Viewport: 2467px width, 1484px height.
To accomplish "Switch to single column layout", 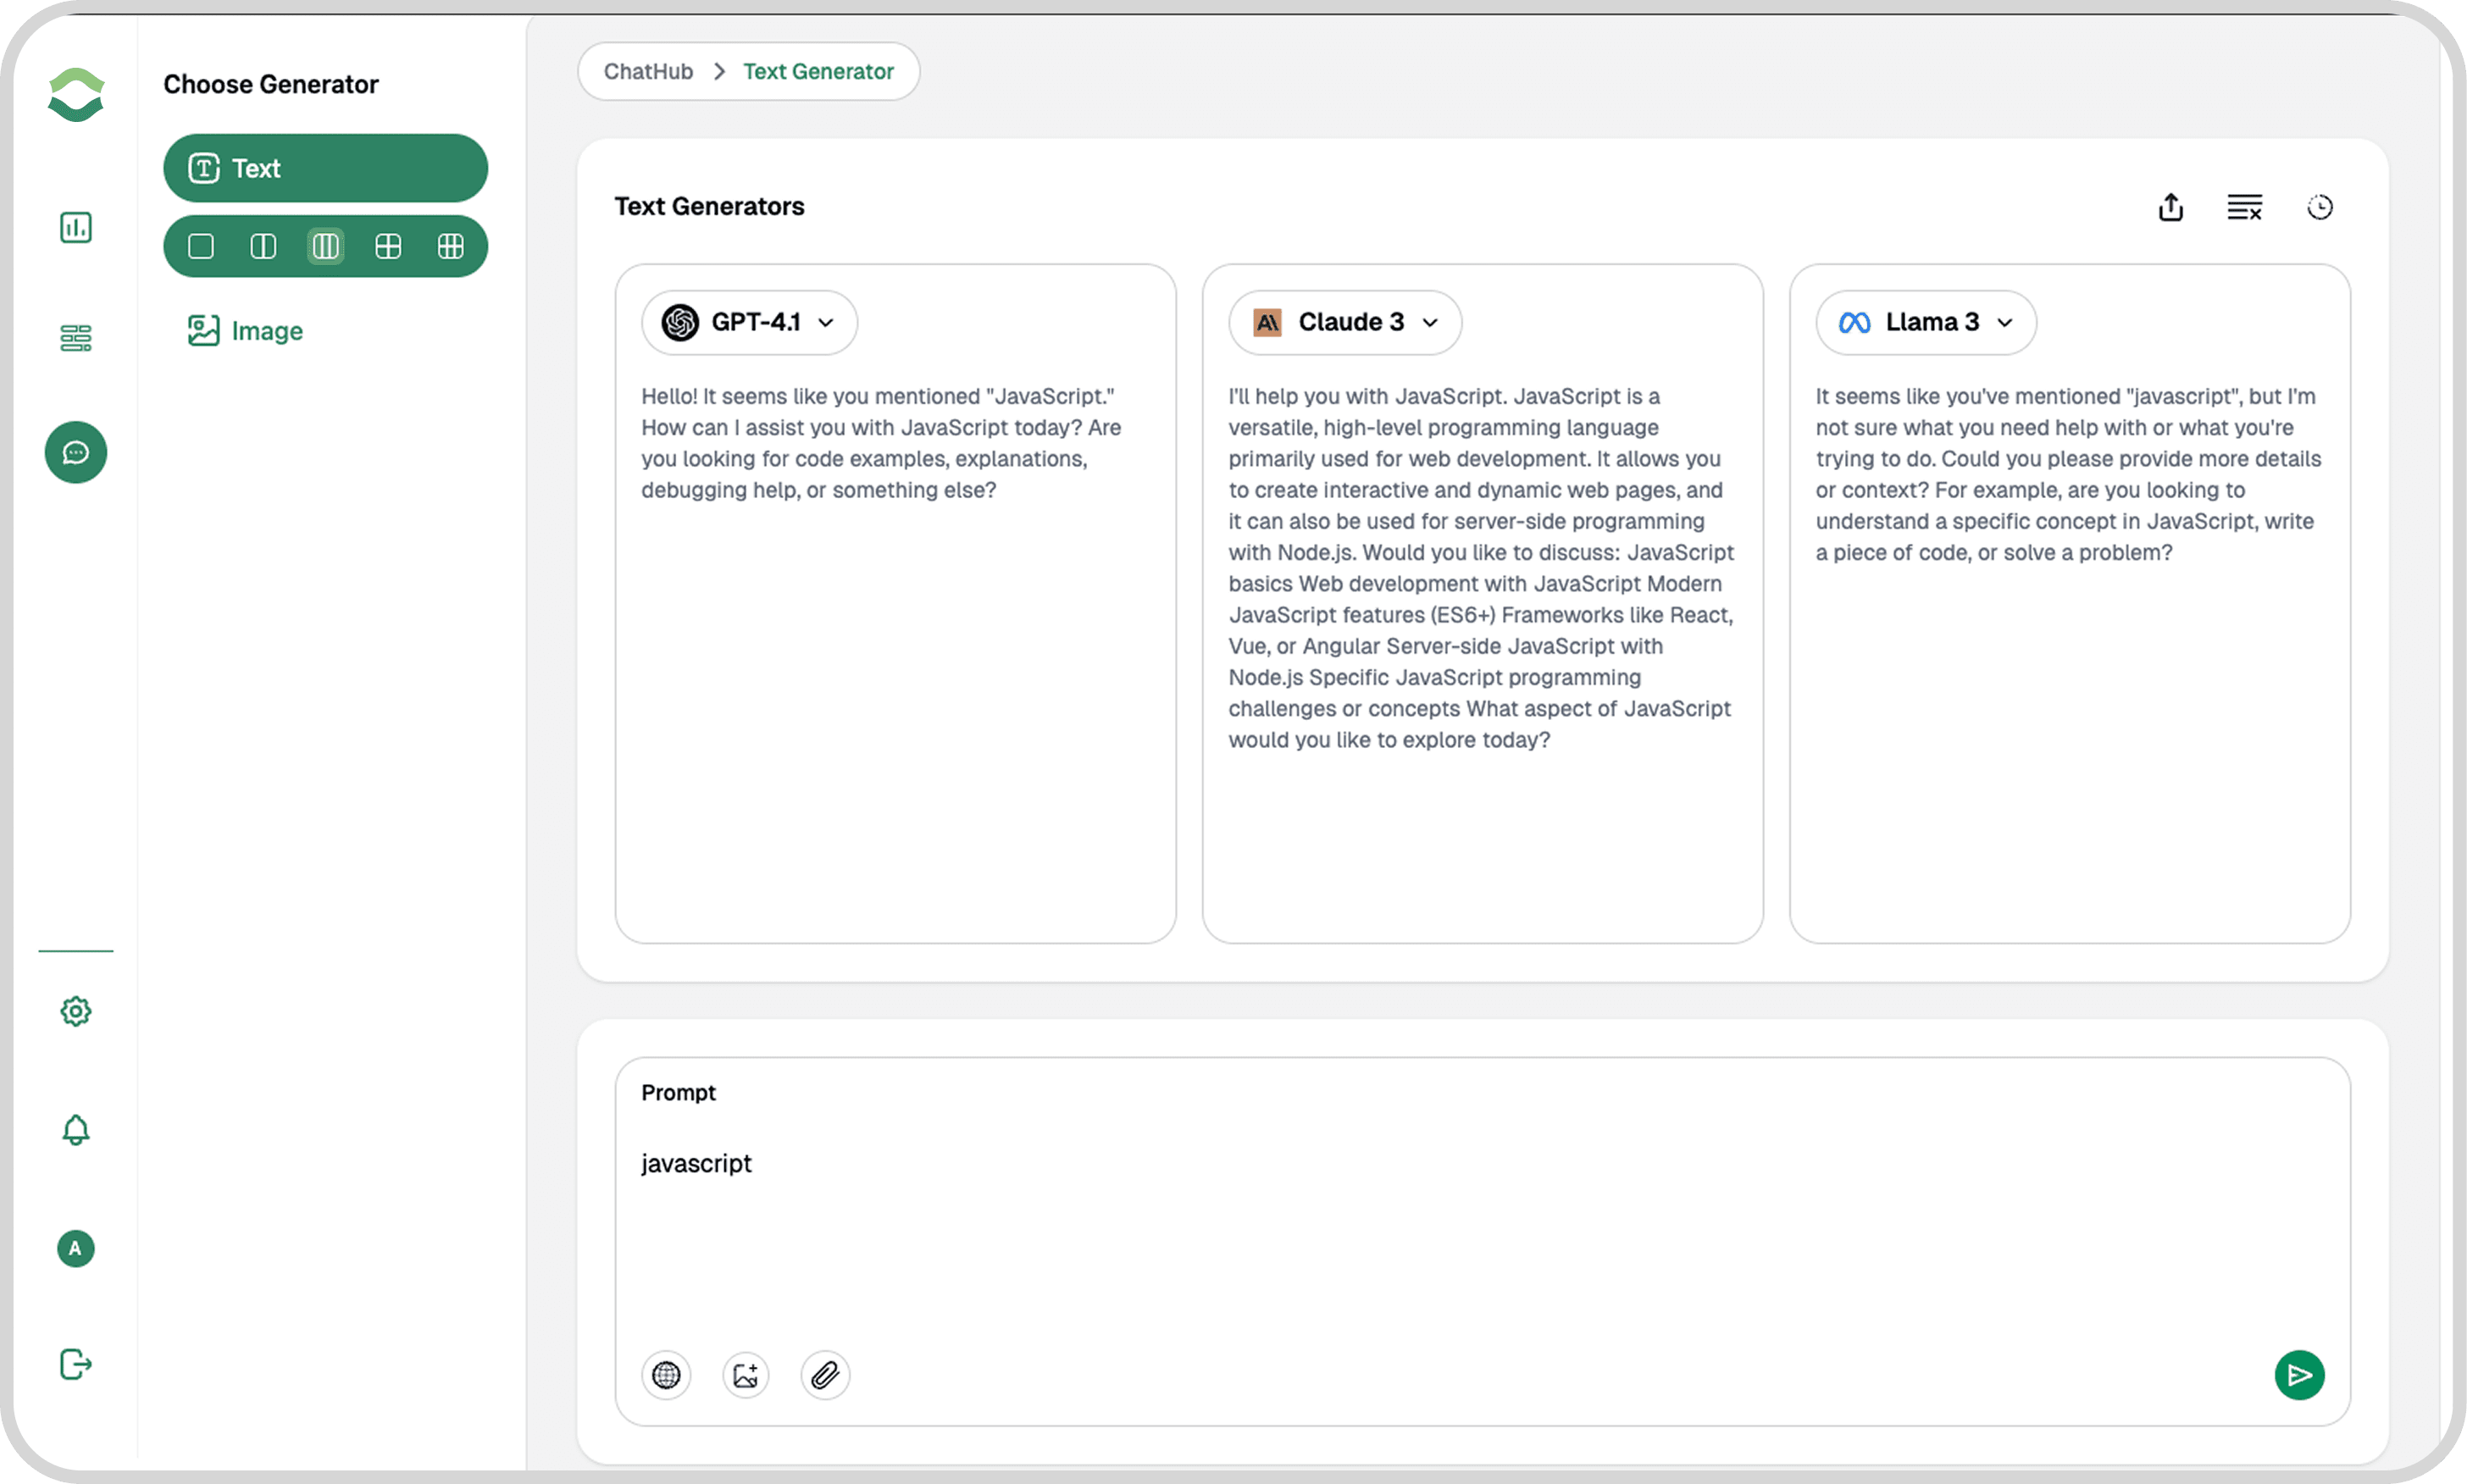I will coord(200,245).
